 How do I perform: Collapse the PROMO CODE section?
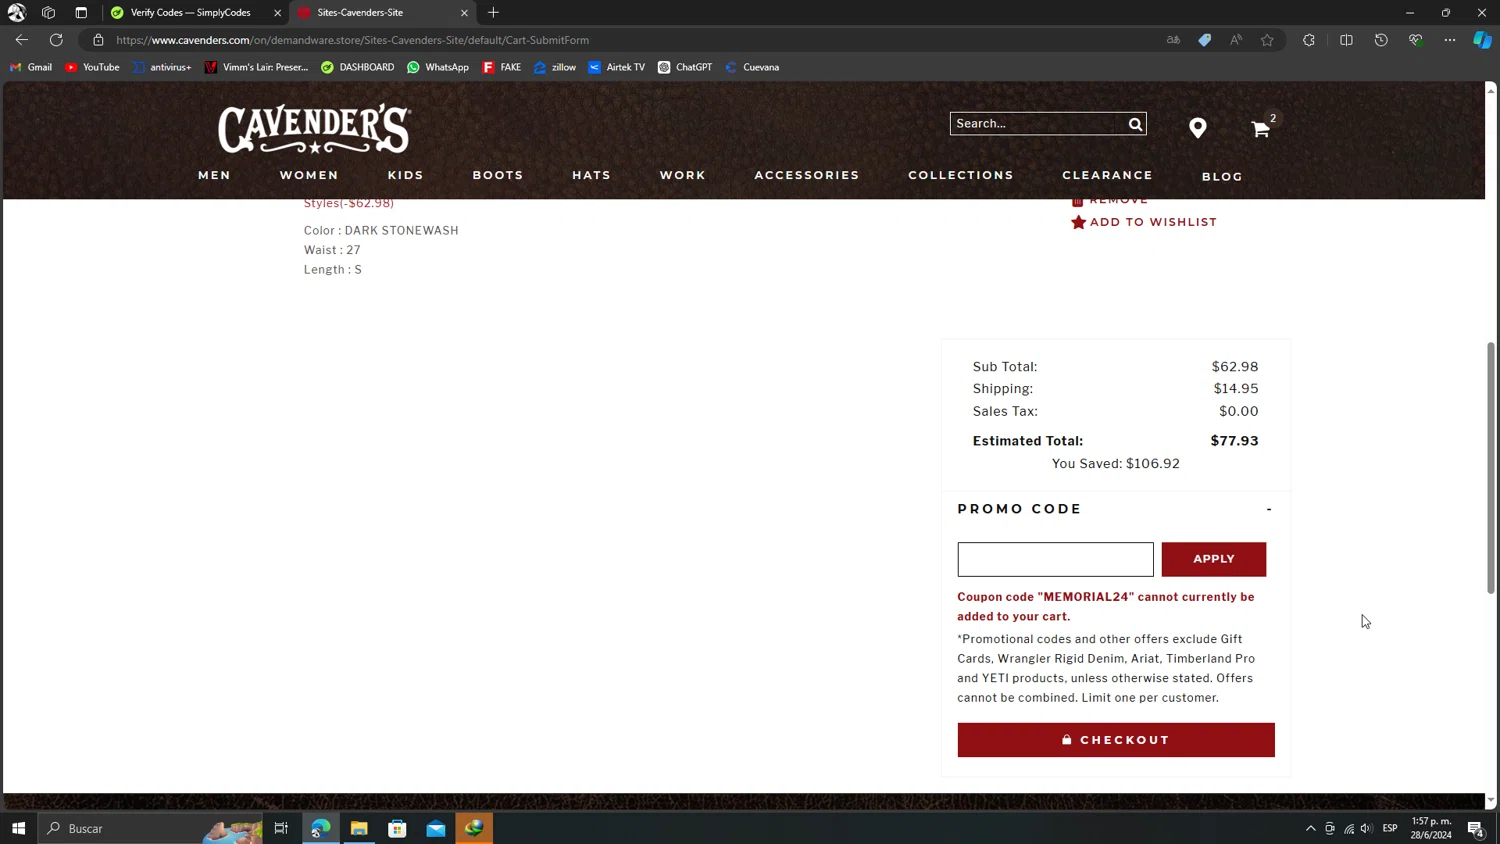pyautogui.click(x=1269, y=509)
